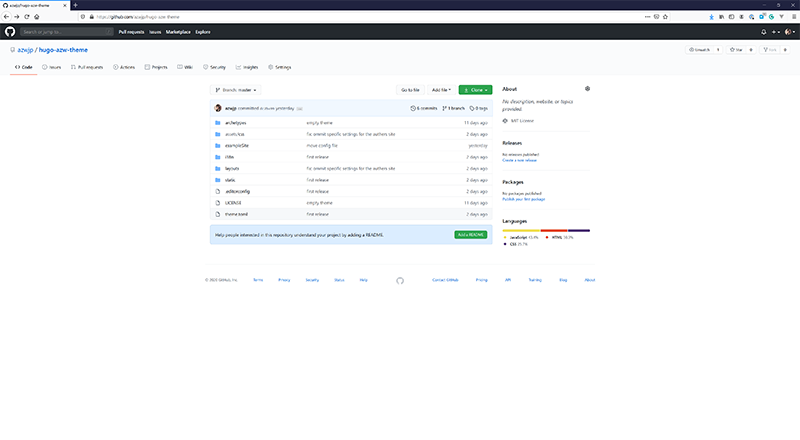Click the file icon for theme.toml

218,214
